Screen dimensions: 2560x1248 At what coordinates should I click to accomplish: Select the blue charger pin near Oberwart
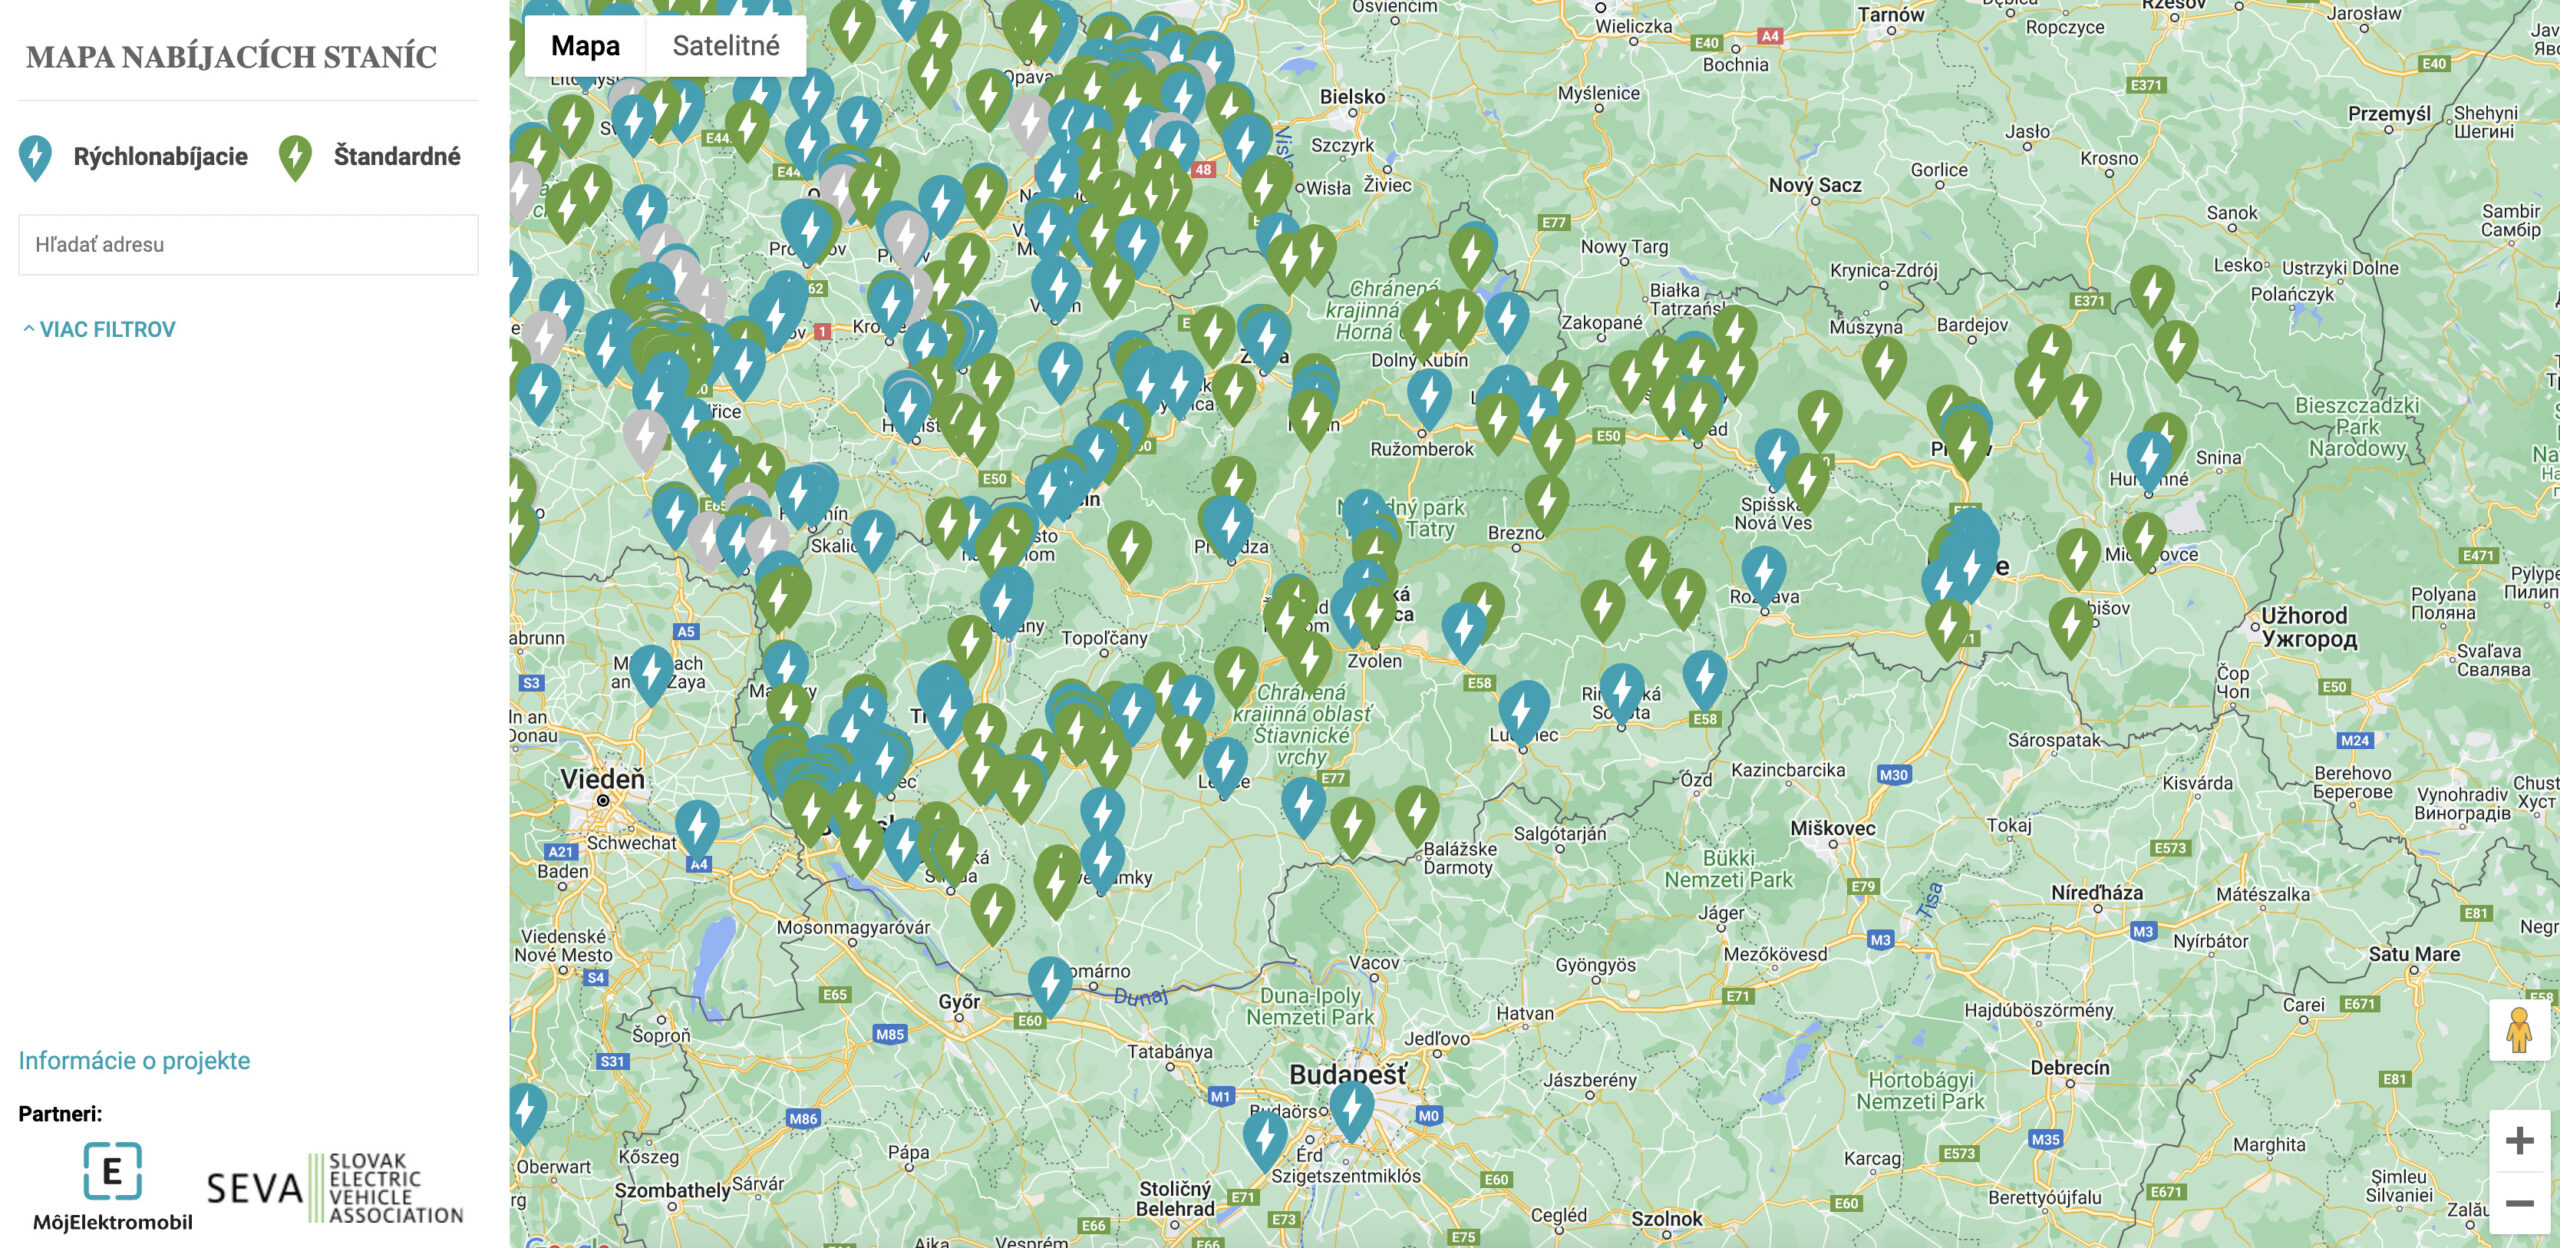527,1110
